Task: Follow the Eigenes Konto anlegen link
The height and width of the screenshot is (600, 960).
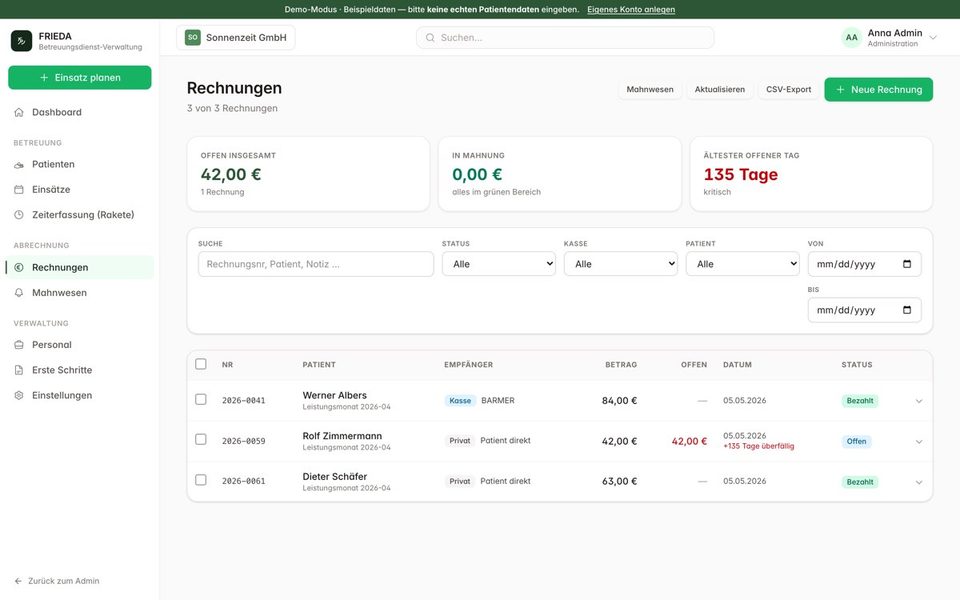Action: coord(631,9)
